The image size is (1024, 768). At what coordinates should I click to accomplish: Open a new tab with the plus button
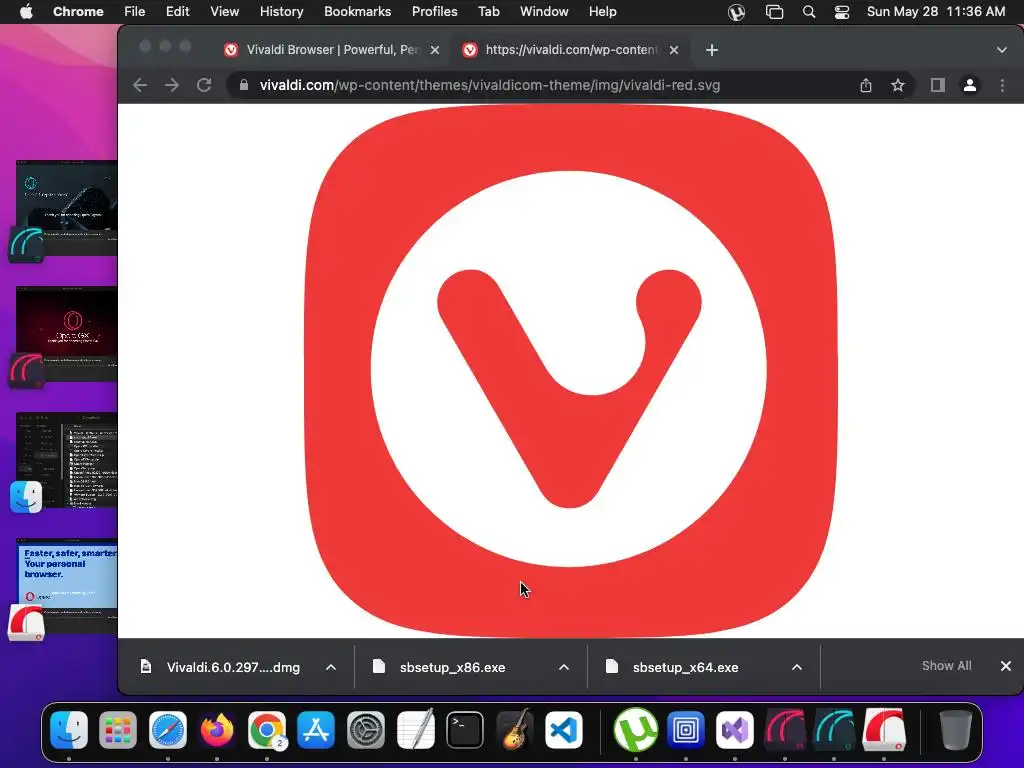[x=712, y=50]
